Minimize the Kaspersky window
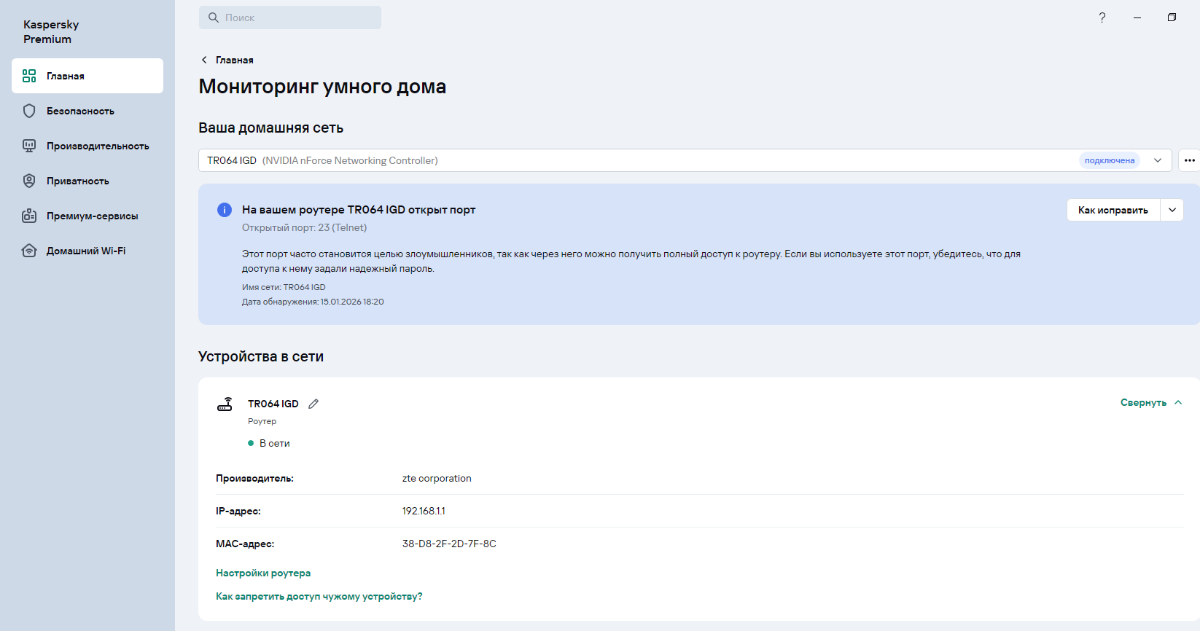 click(1137, 17)
